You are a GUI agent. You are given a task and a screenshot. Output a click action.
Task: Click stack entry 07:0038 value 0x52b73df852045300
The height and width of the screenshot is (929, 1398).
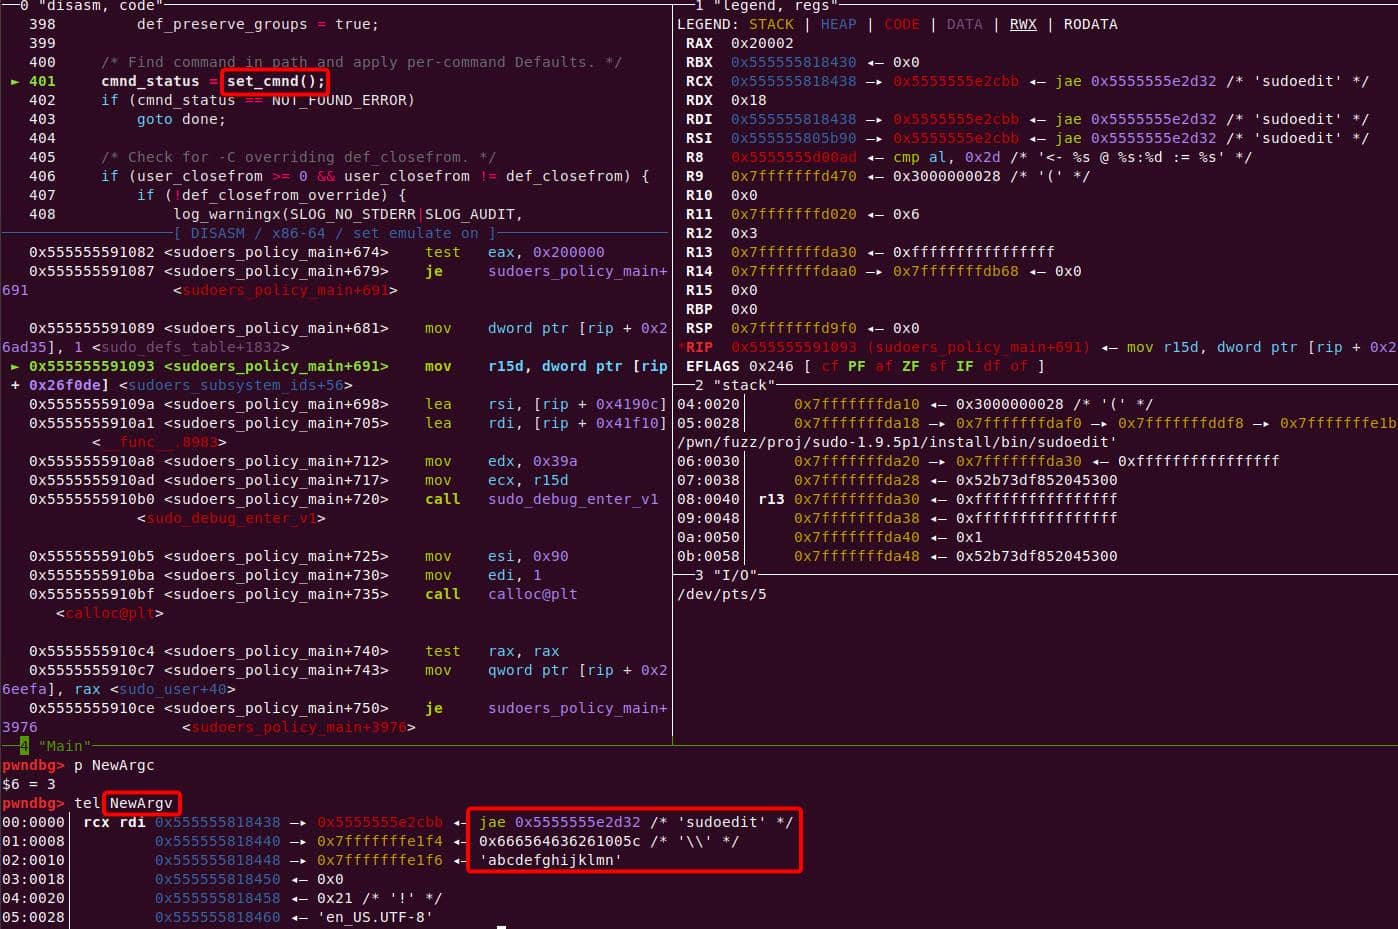[x=1036, y=480]
